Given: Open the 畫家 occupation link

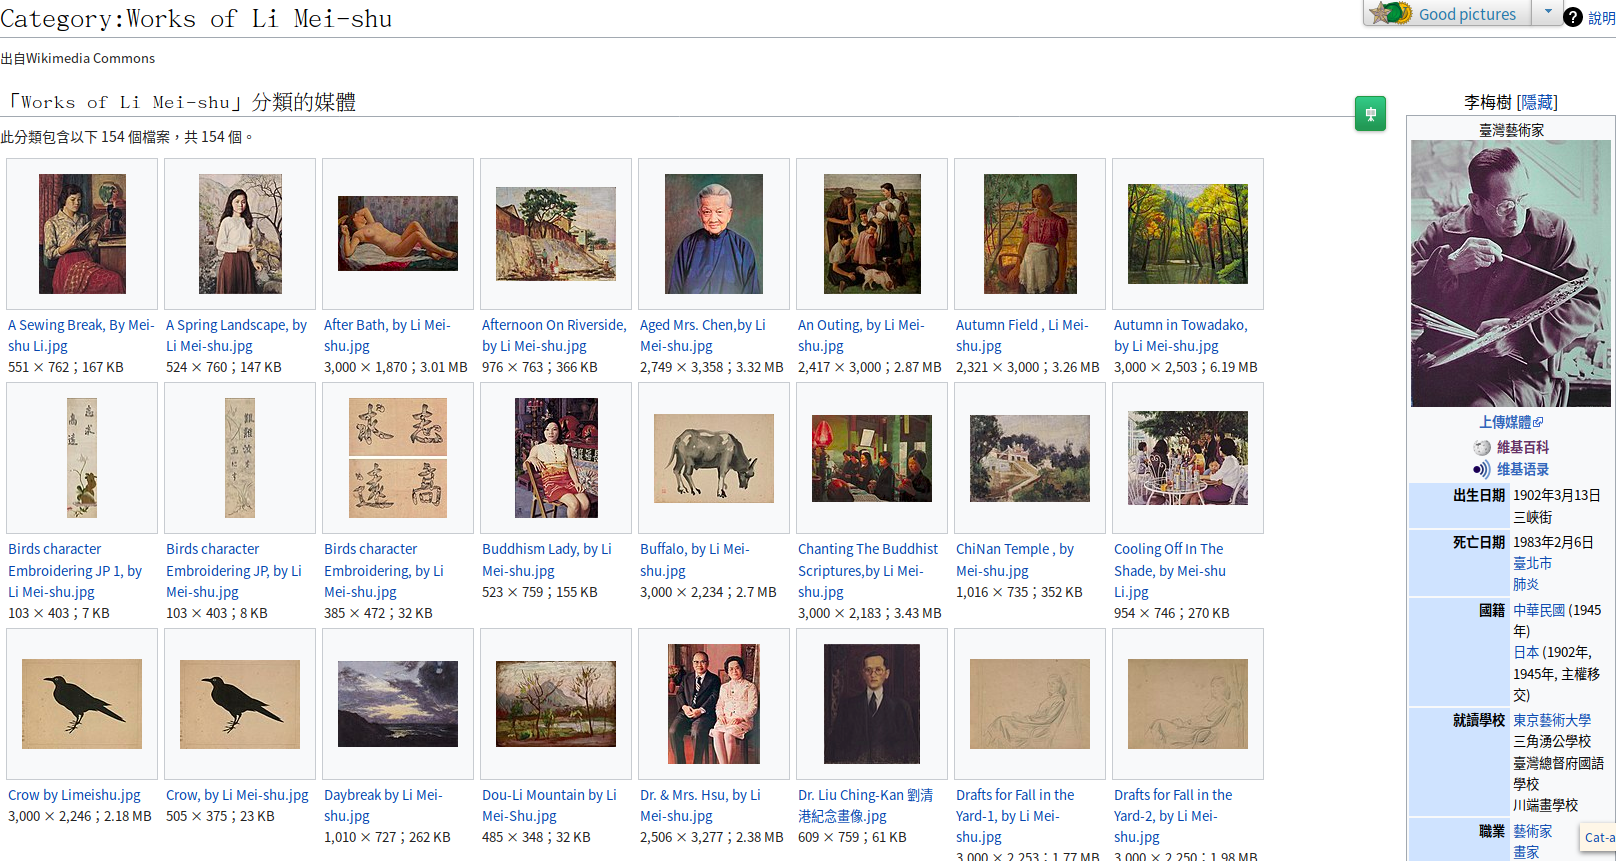Looking at the screenshot, I should pos(1526,852).
